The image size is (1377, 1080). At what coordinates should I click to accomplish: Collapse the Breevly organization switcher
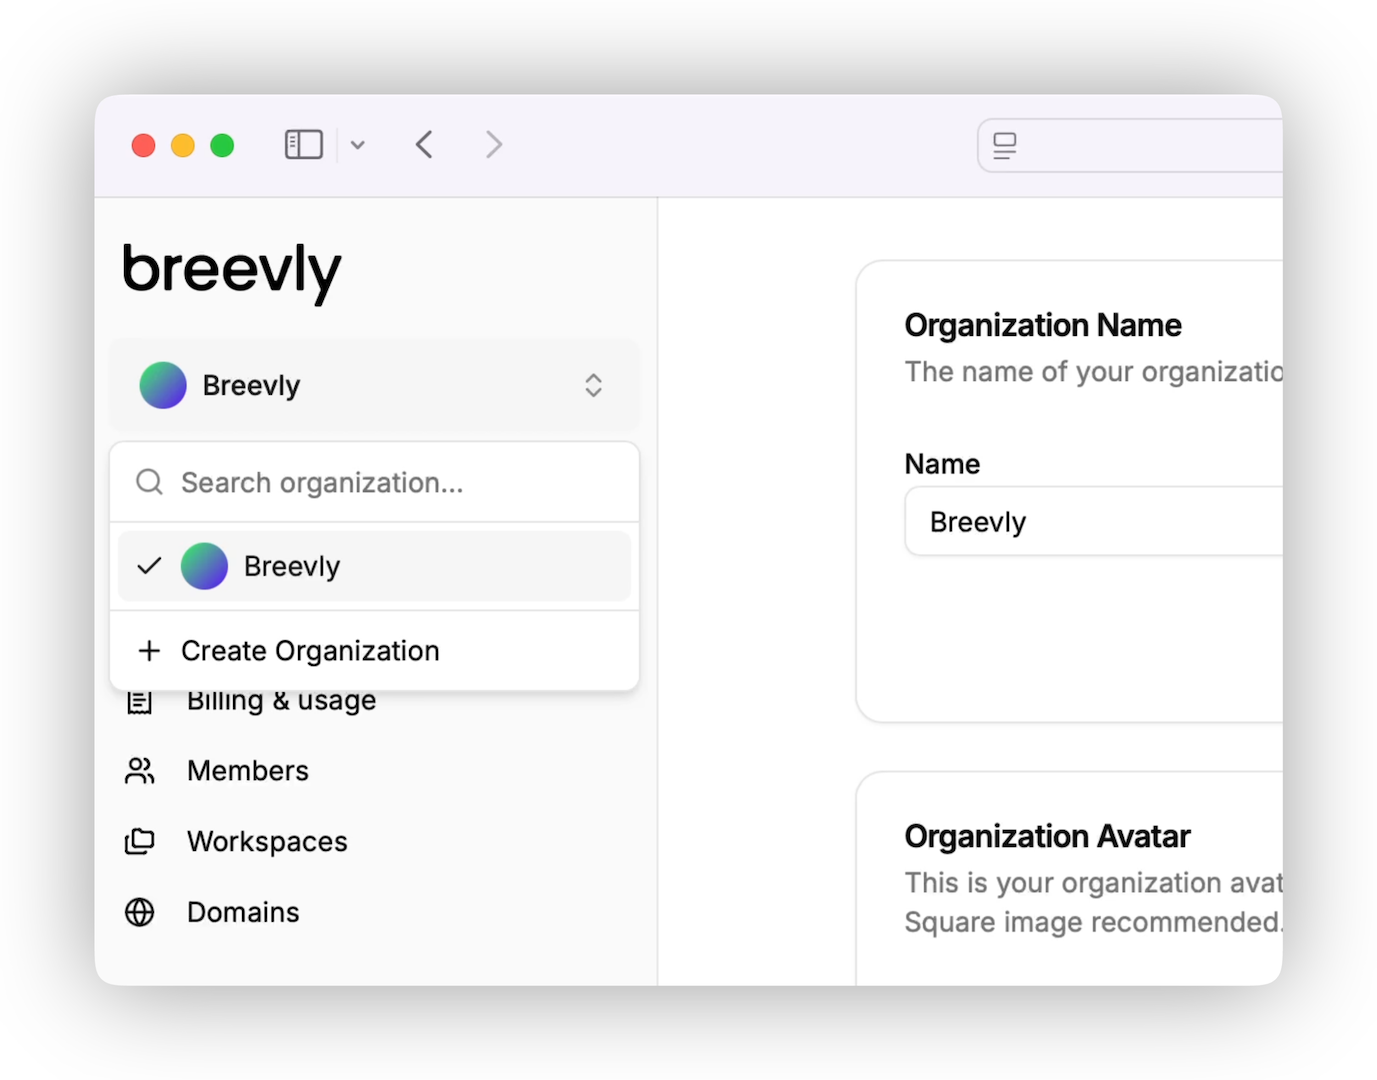tap(372, 386)
